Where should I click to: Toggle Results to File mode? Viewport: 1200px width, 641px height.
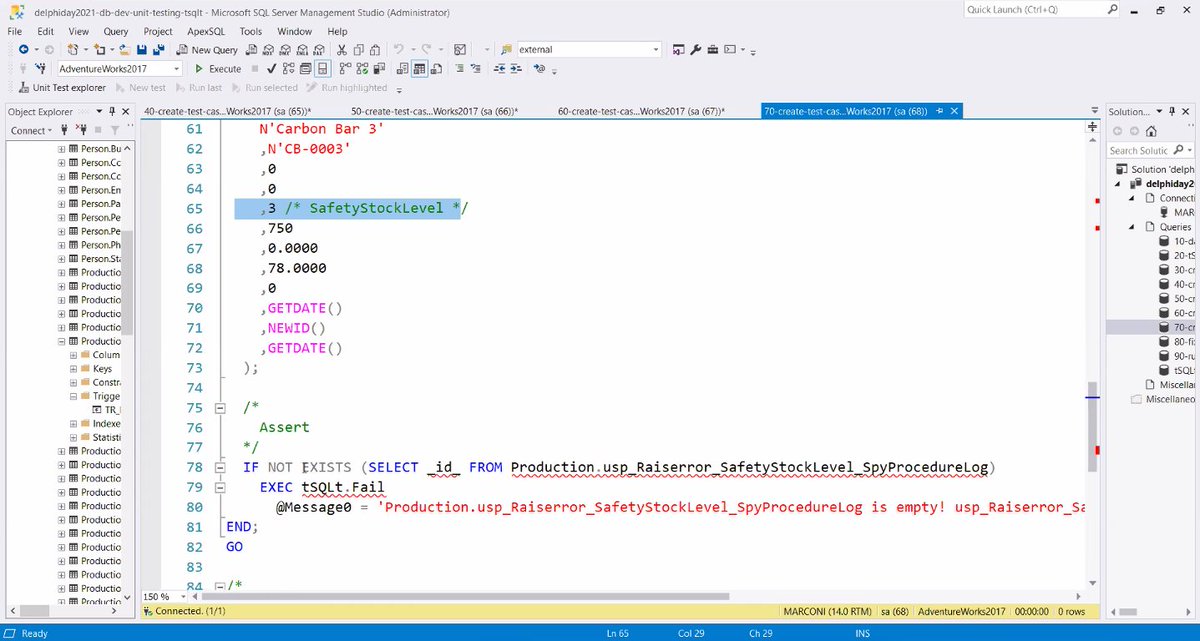coord(436,69)
